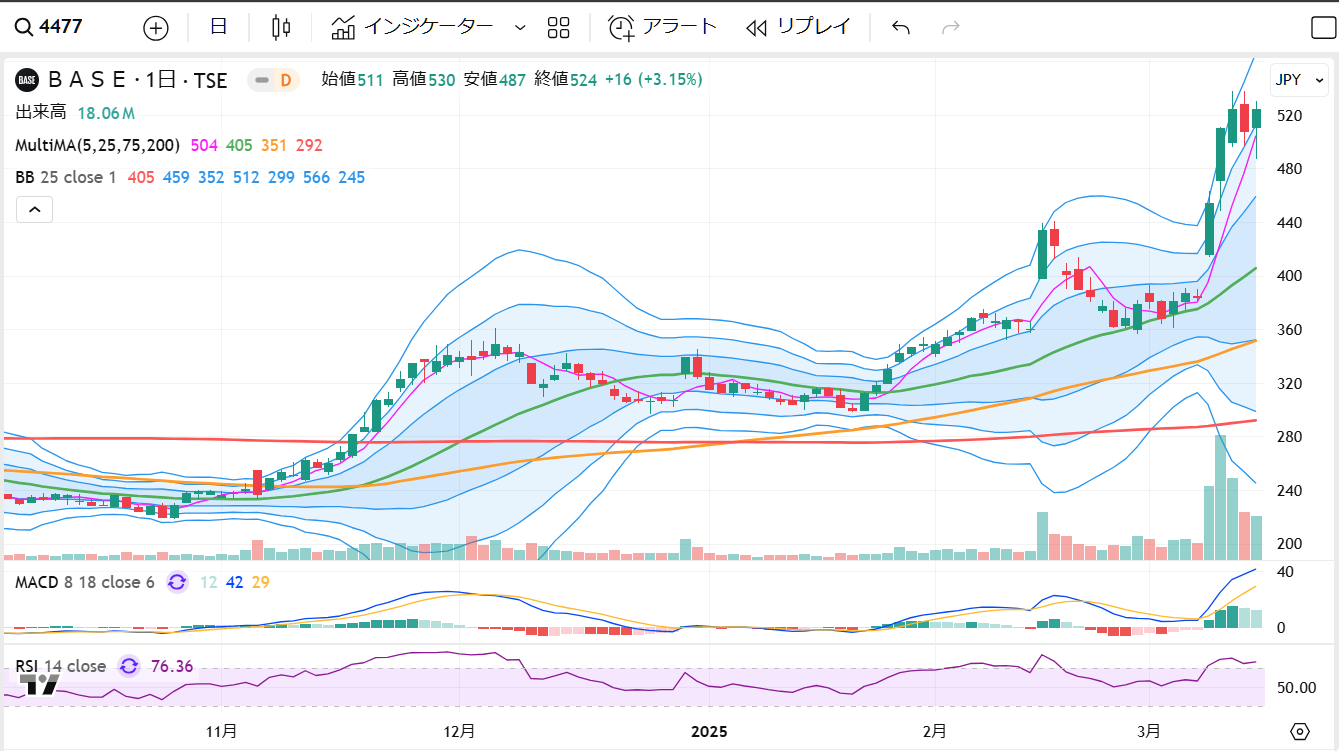Create an alert with アラート button
This screenshot has height=751, width=1339.
663,27
